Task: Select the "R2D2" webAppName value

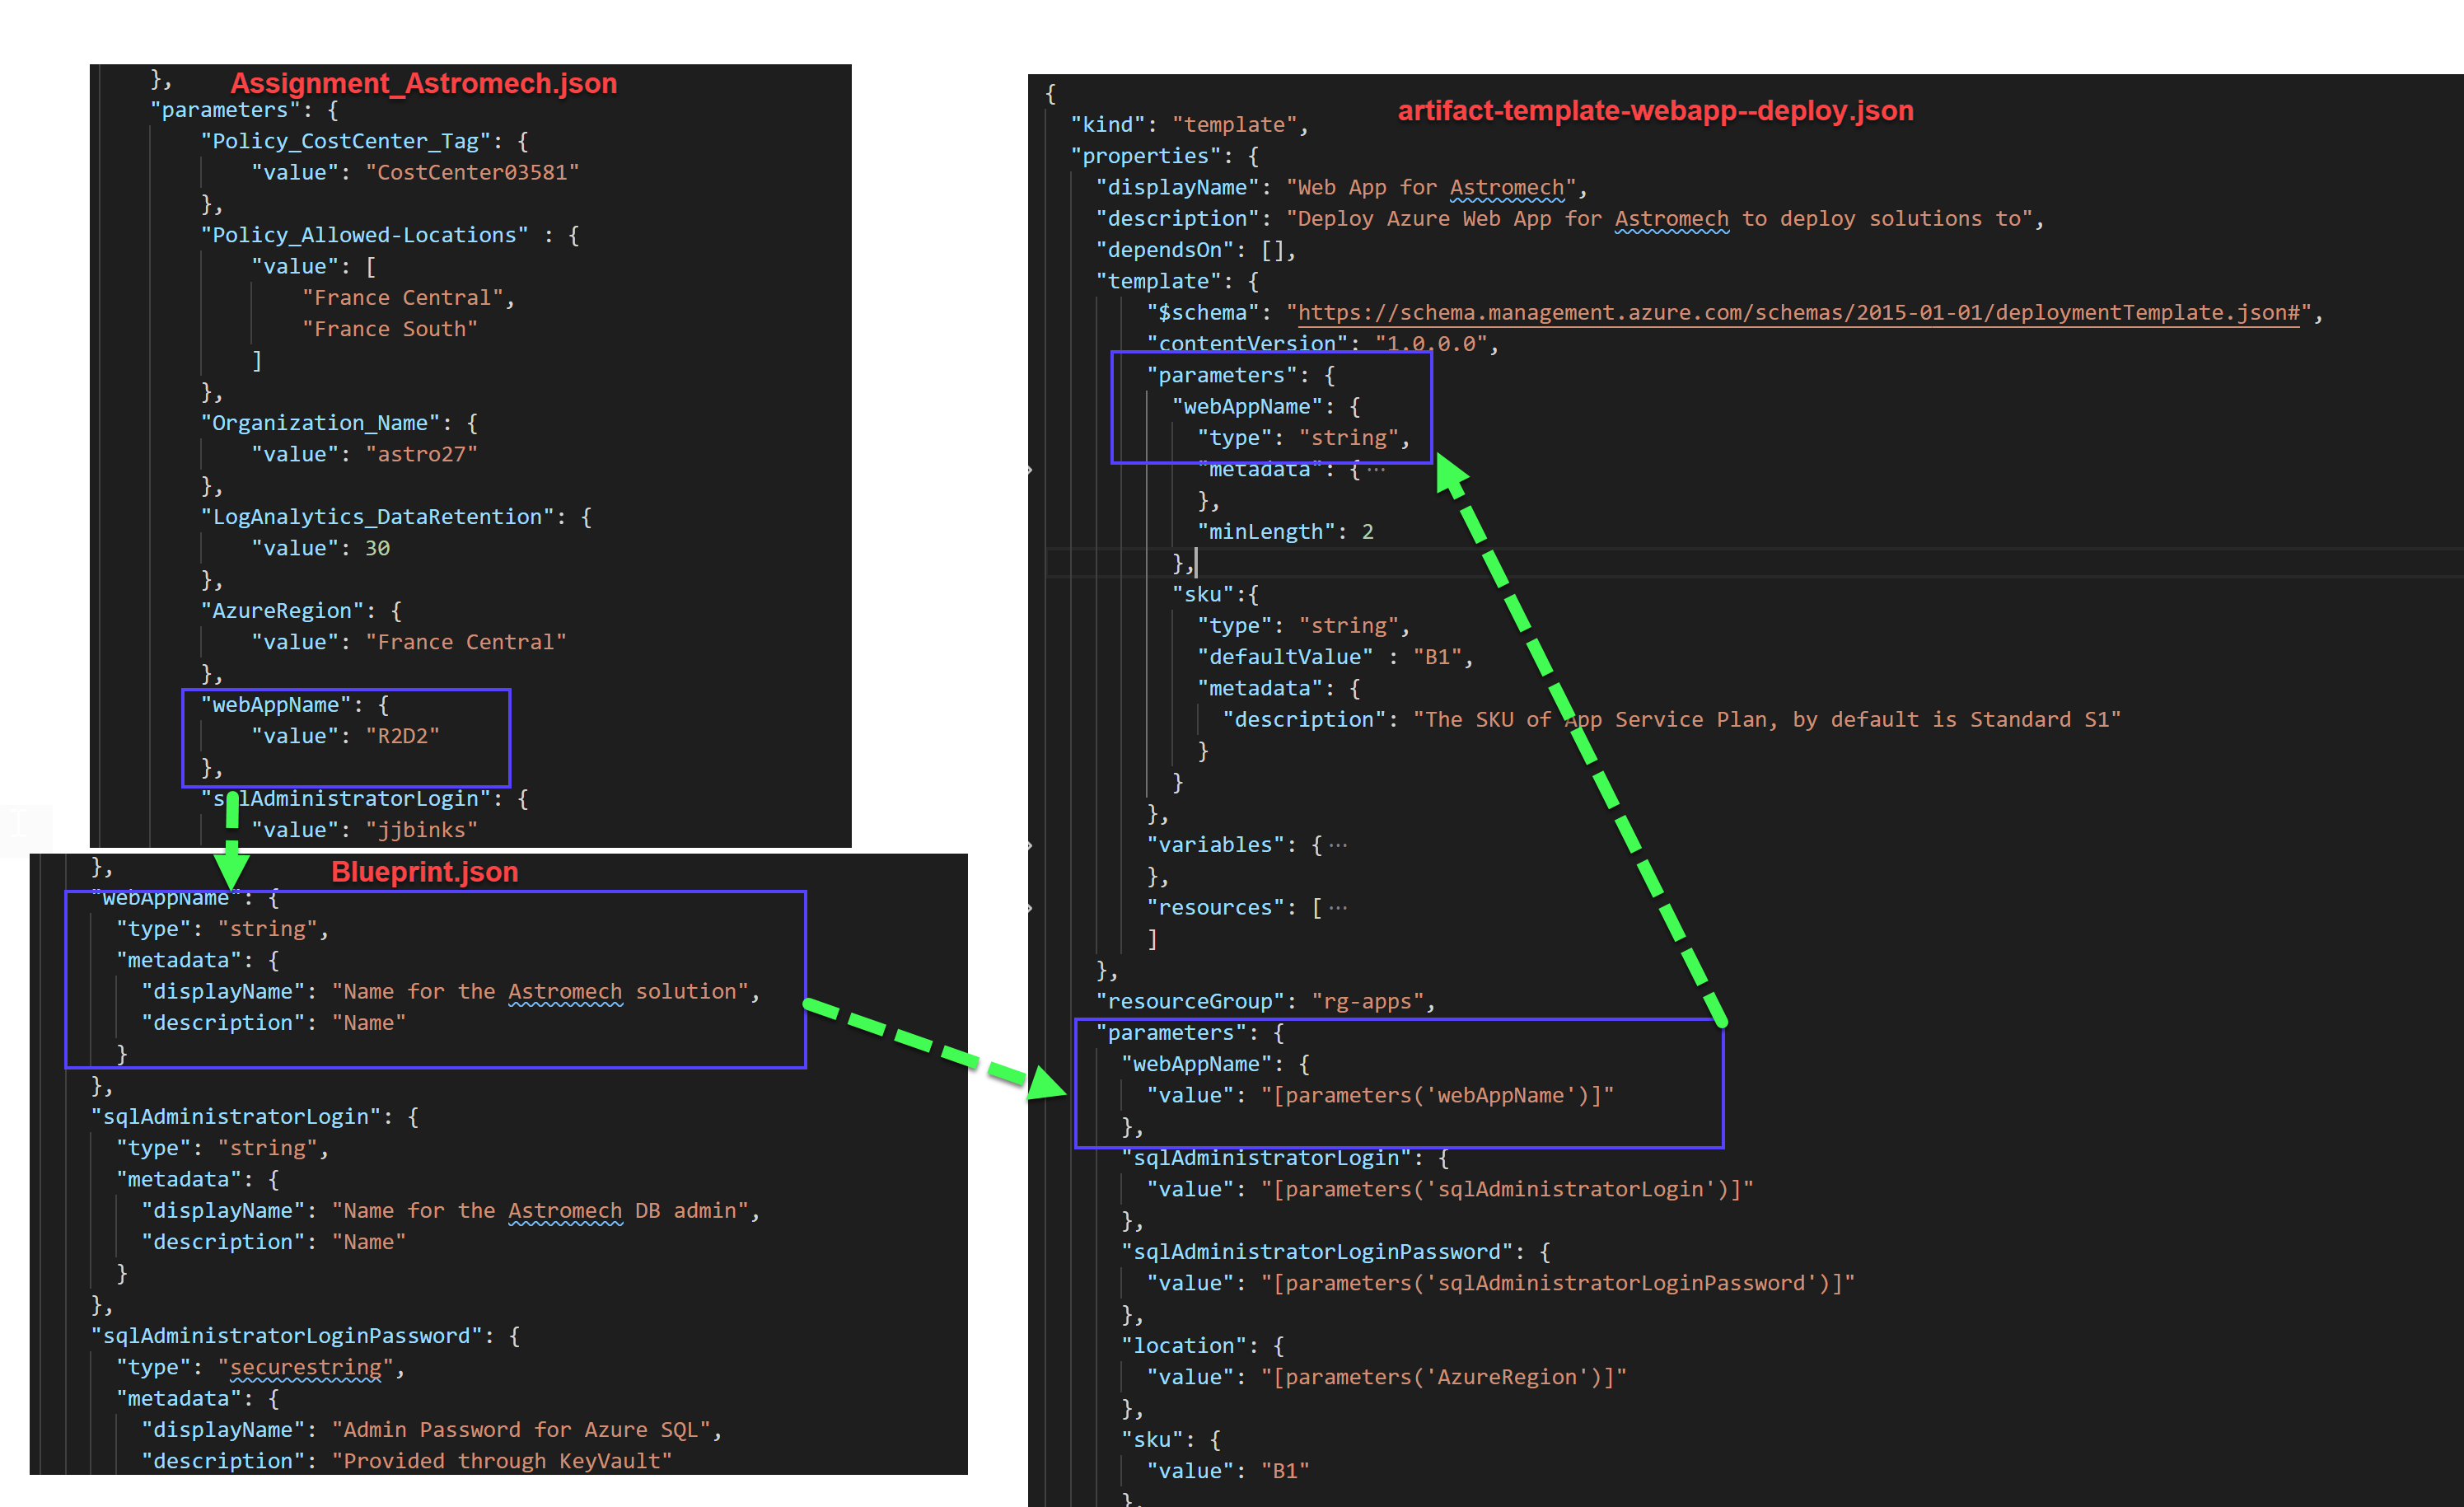Action: pyautogui.click(x=402, y=736)
